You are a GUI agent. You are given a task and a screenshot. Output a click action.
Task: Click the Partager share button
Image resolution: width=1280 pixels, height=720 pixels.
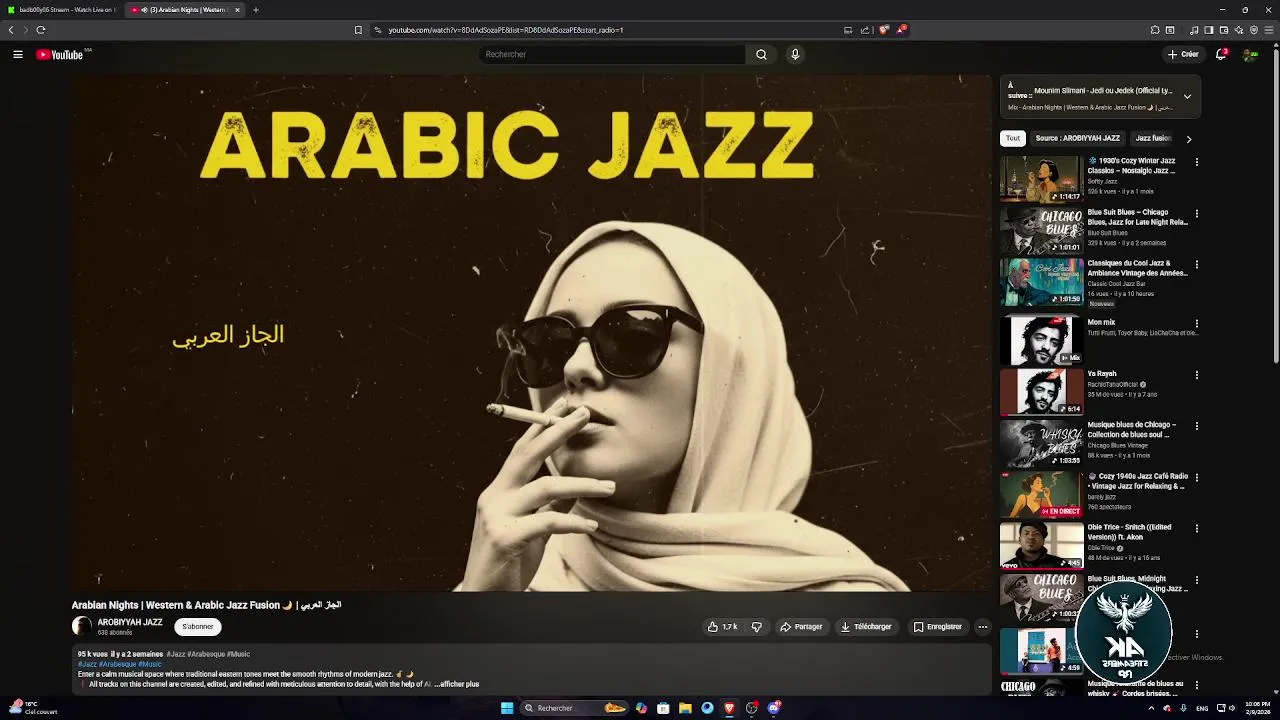pos(801,627)
